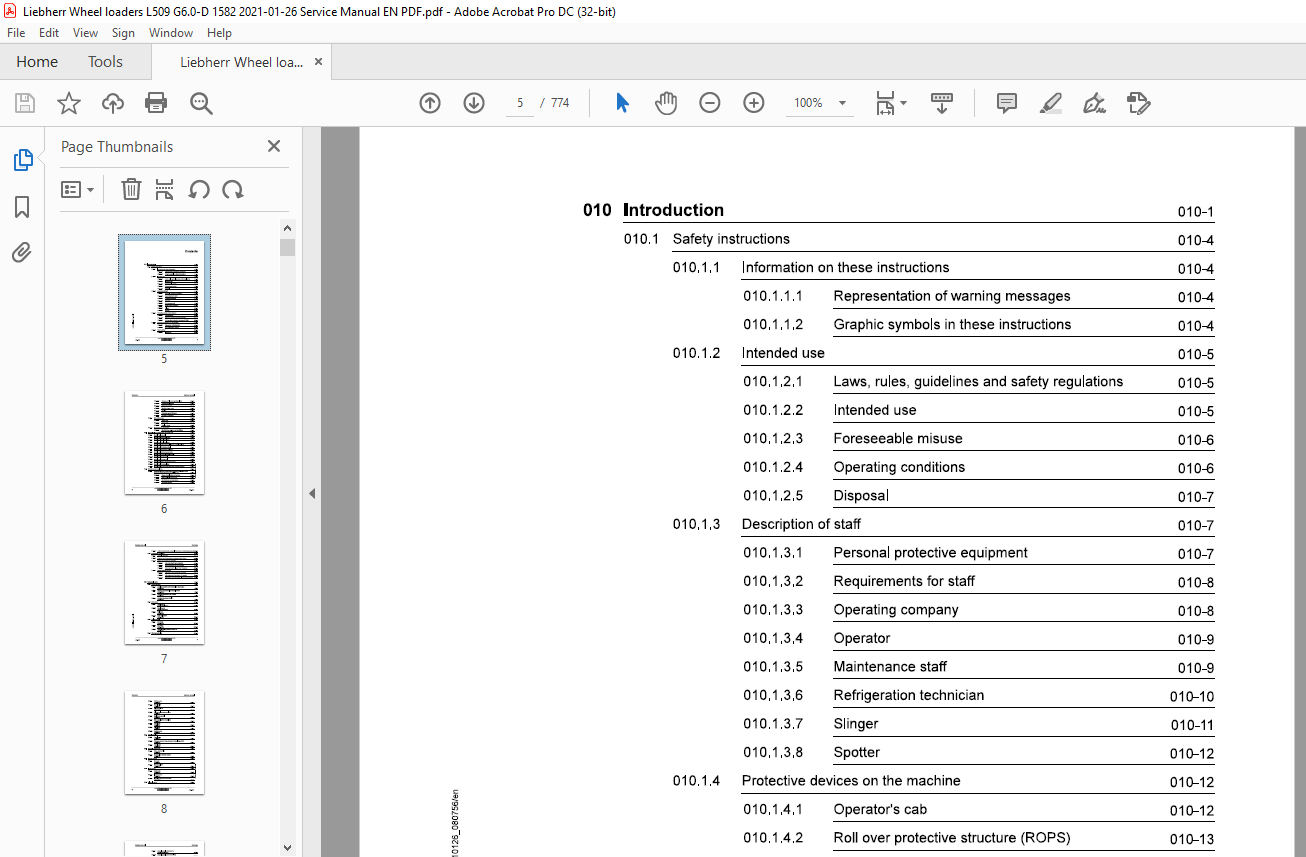Rotate page clockwise icon
Viewport: 1306px width, 857px height.
pyautogui.click(x=233, y=189)
